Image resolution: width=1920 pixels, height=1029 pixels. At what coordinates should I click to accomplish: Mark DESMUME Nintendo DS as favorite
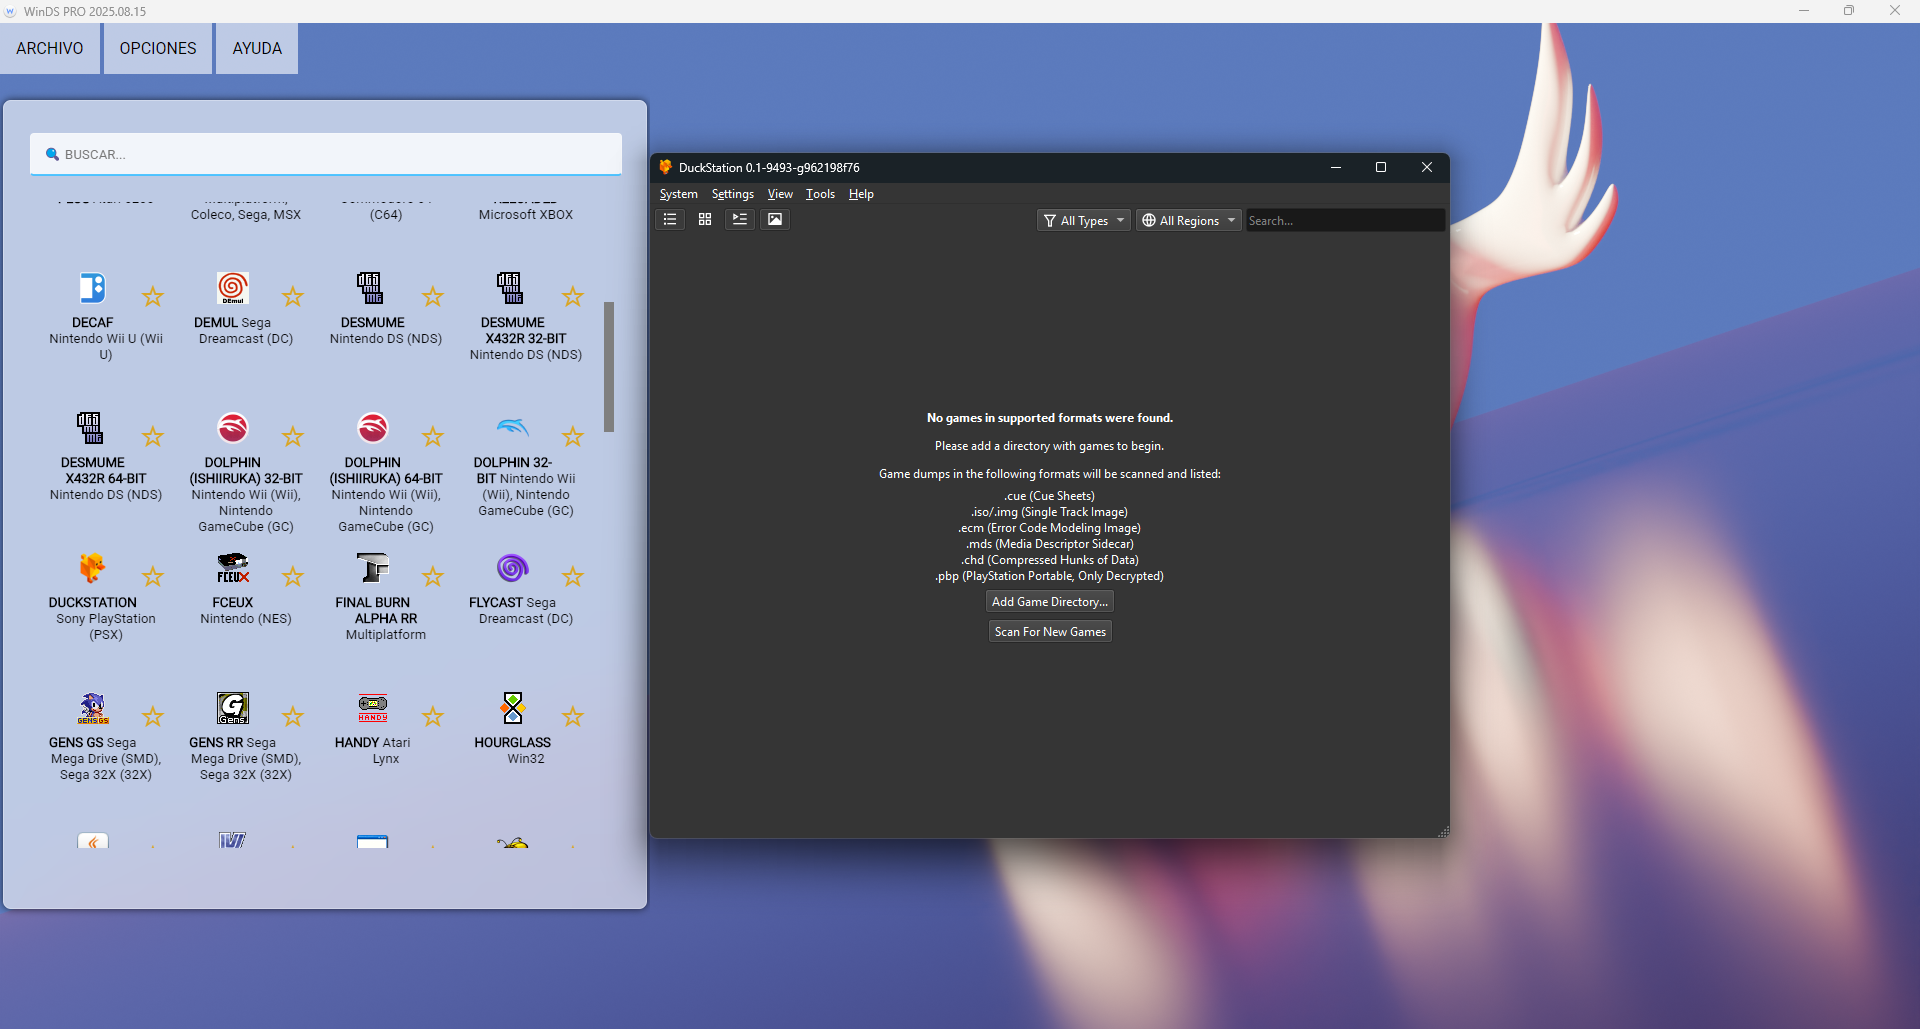(x=432, y=296)
